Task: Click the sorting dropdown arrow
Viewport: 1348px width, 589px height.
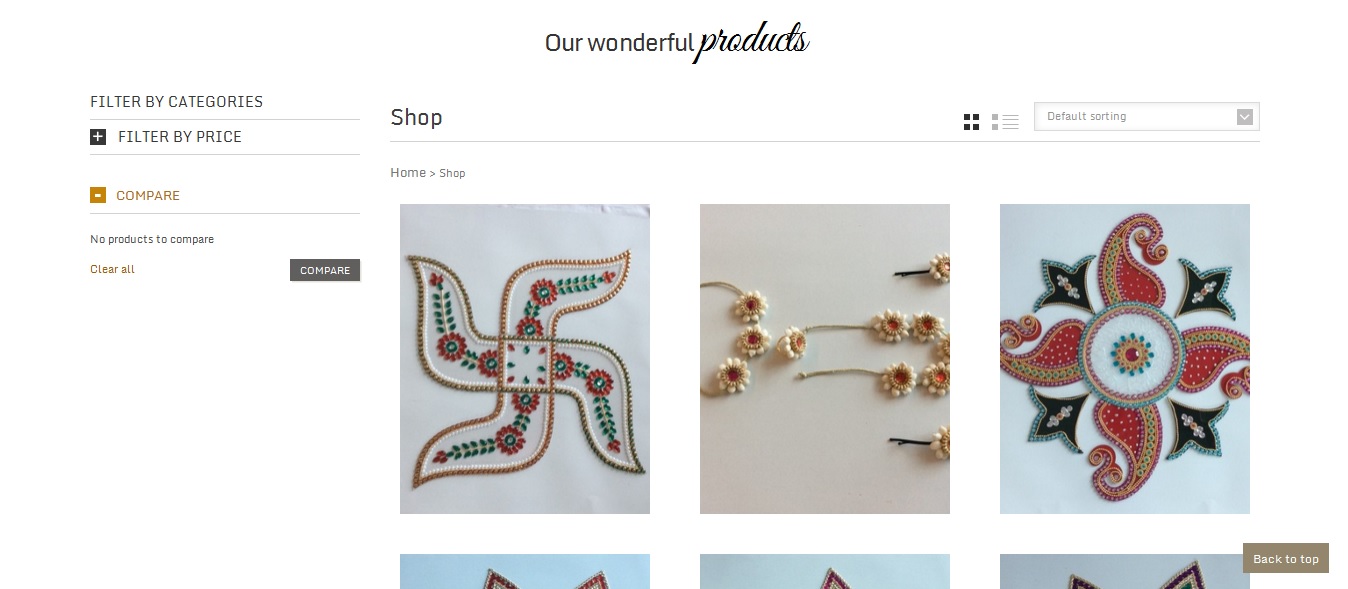Action: 1244,117
